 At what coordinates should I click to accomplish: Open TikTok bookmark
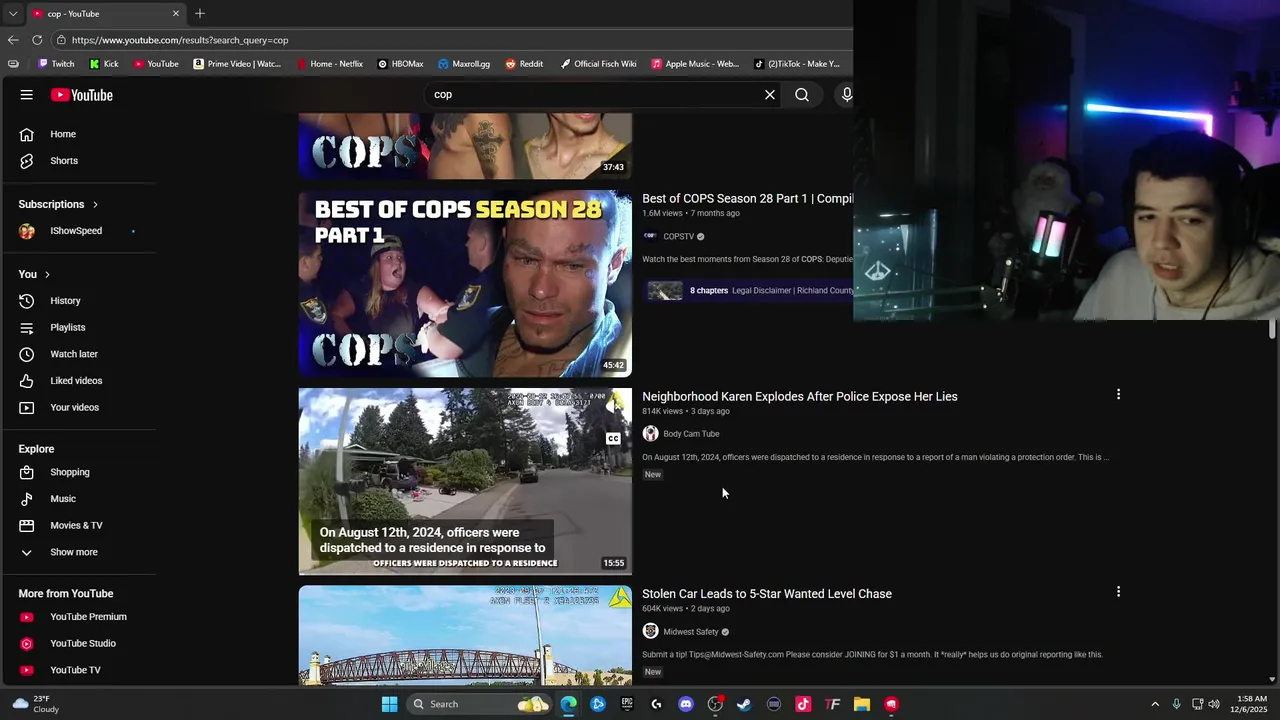(797, 64)
